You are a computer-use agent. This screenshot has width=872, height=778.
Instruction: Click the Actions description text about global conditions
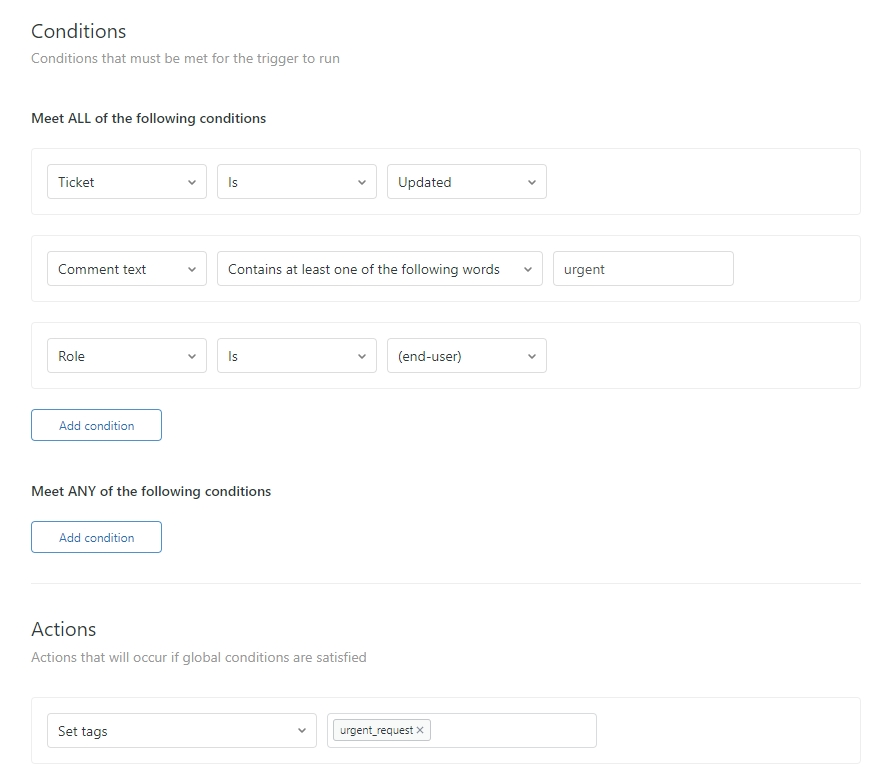tap(198, 657)
